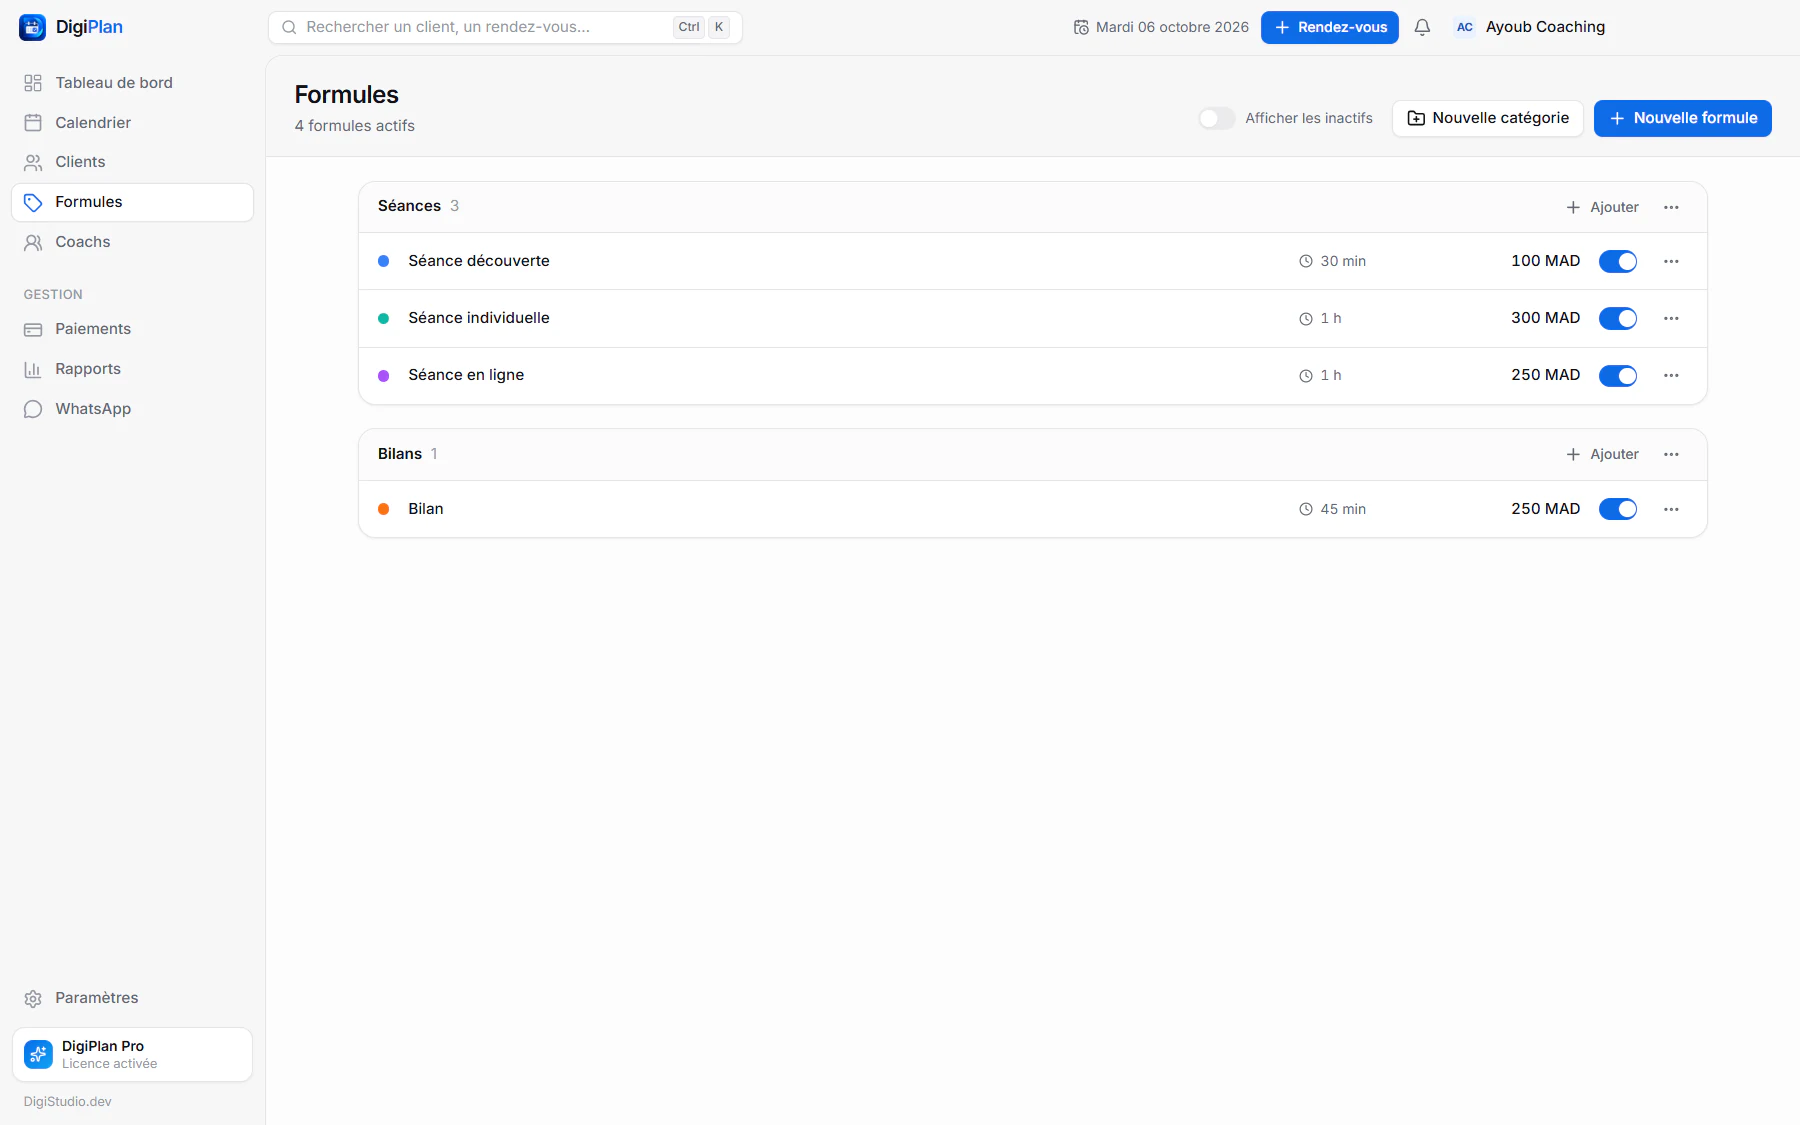This screenshot has width=1800, height=1125.
Task: Open the Rapports page
Action: coord(132,369)
